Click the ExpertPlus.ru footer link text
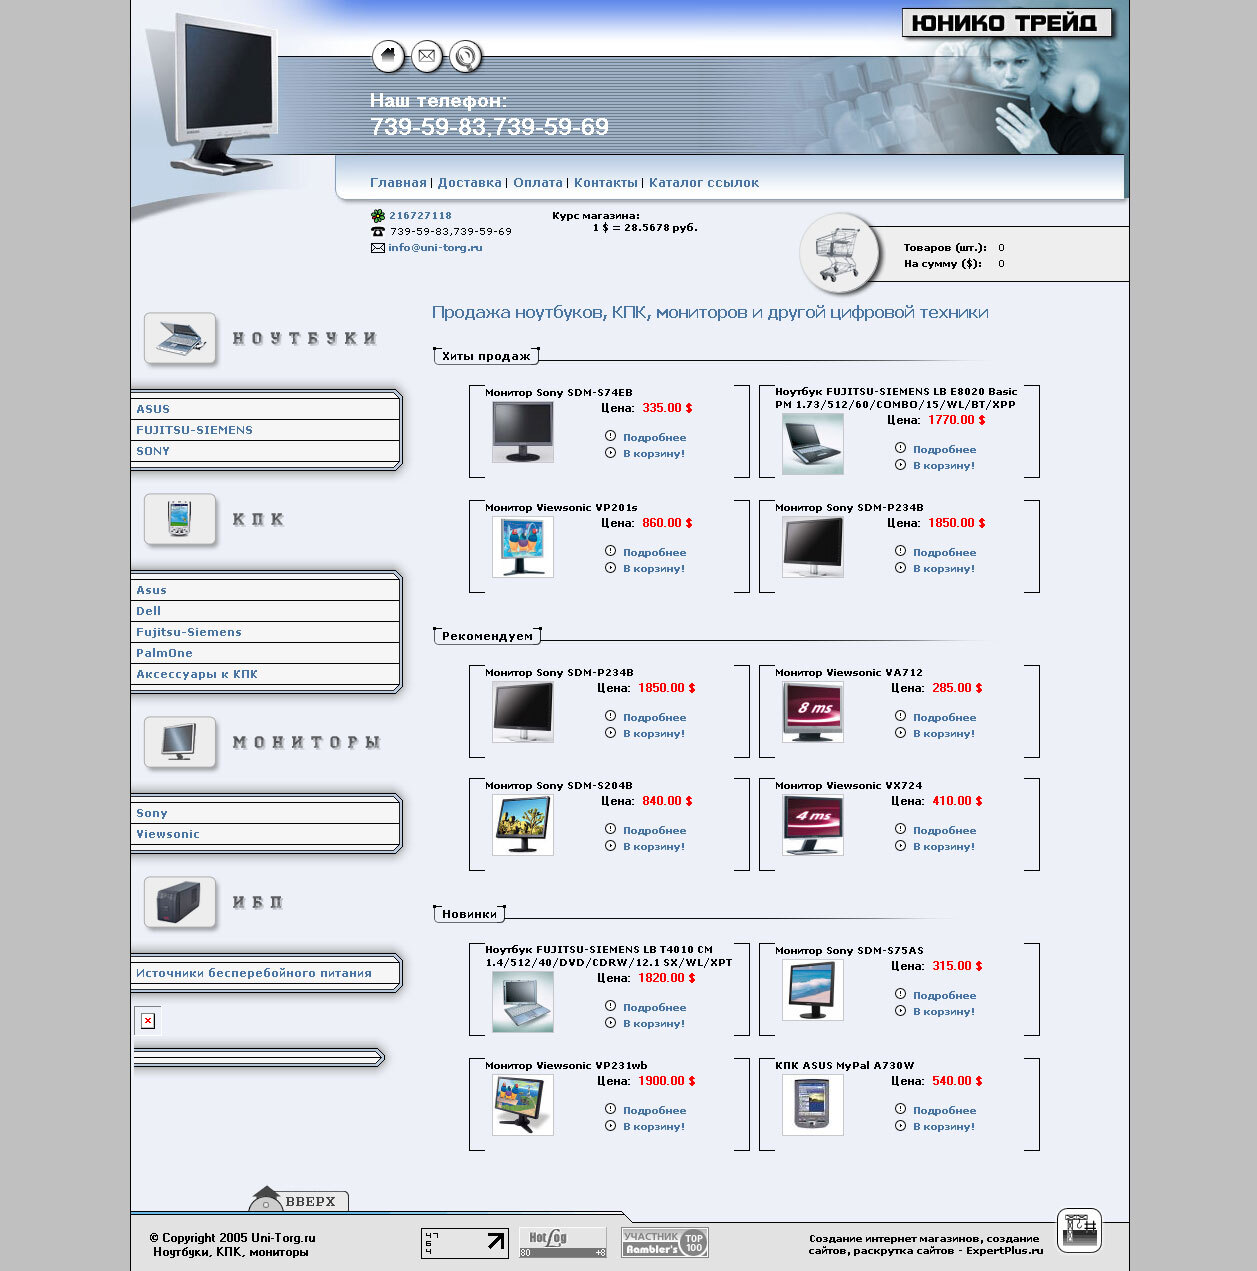This screenshot has width=1257, height=1271. click(x=1004, y=1250)
